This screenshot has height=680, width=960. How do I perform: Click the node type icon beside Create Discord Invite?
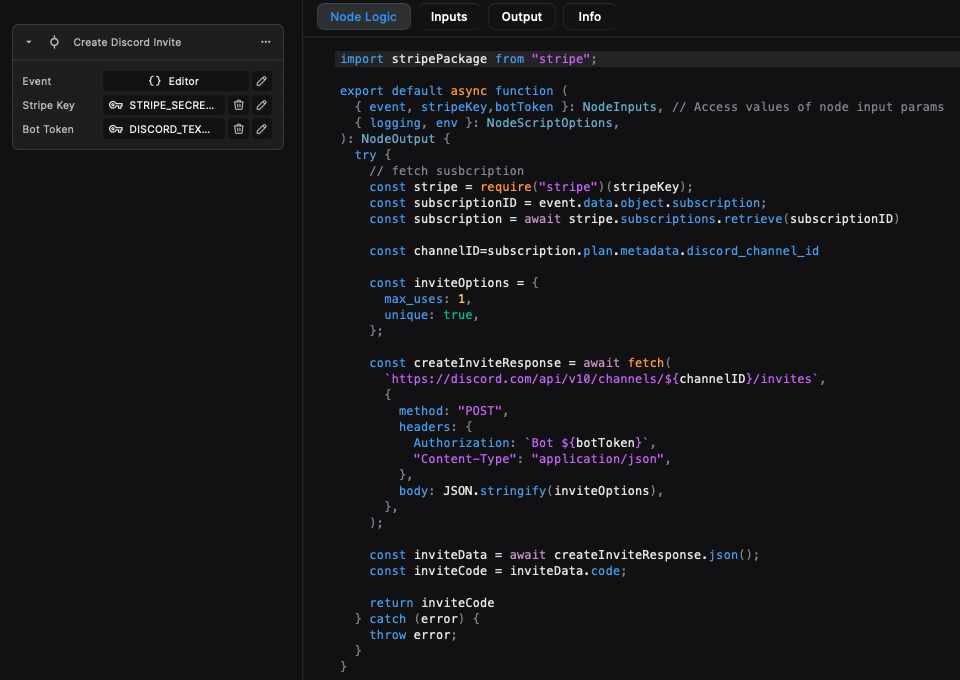tap(54, 43)
